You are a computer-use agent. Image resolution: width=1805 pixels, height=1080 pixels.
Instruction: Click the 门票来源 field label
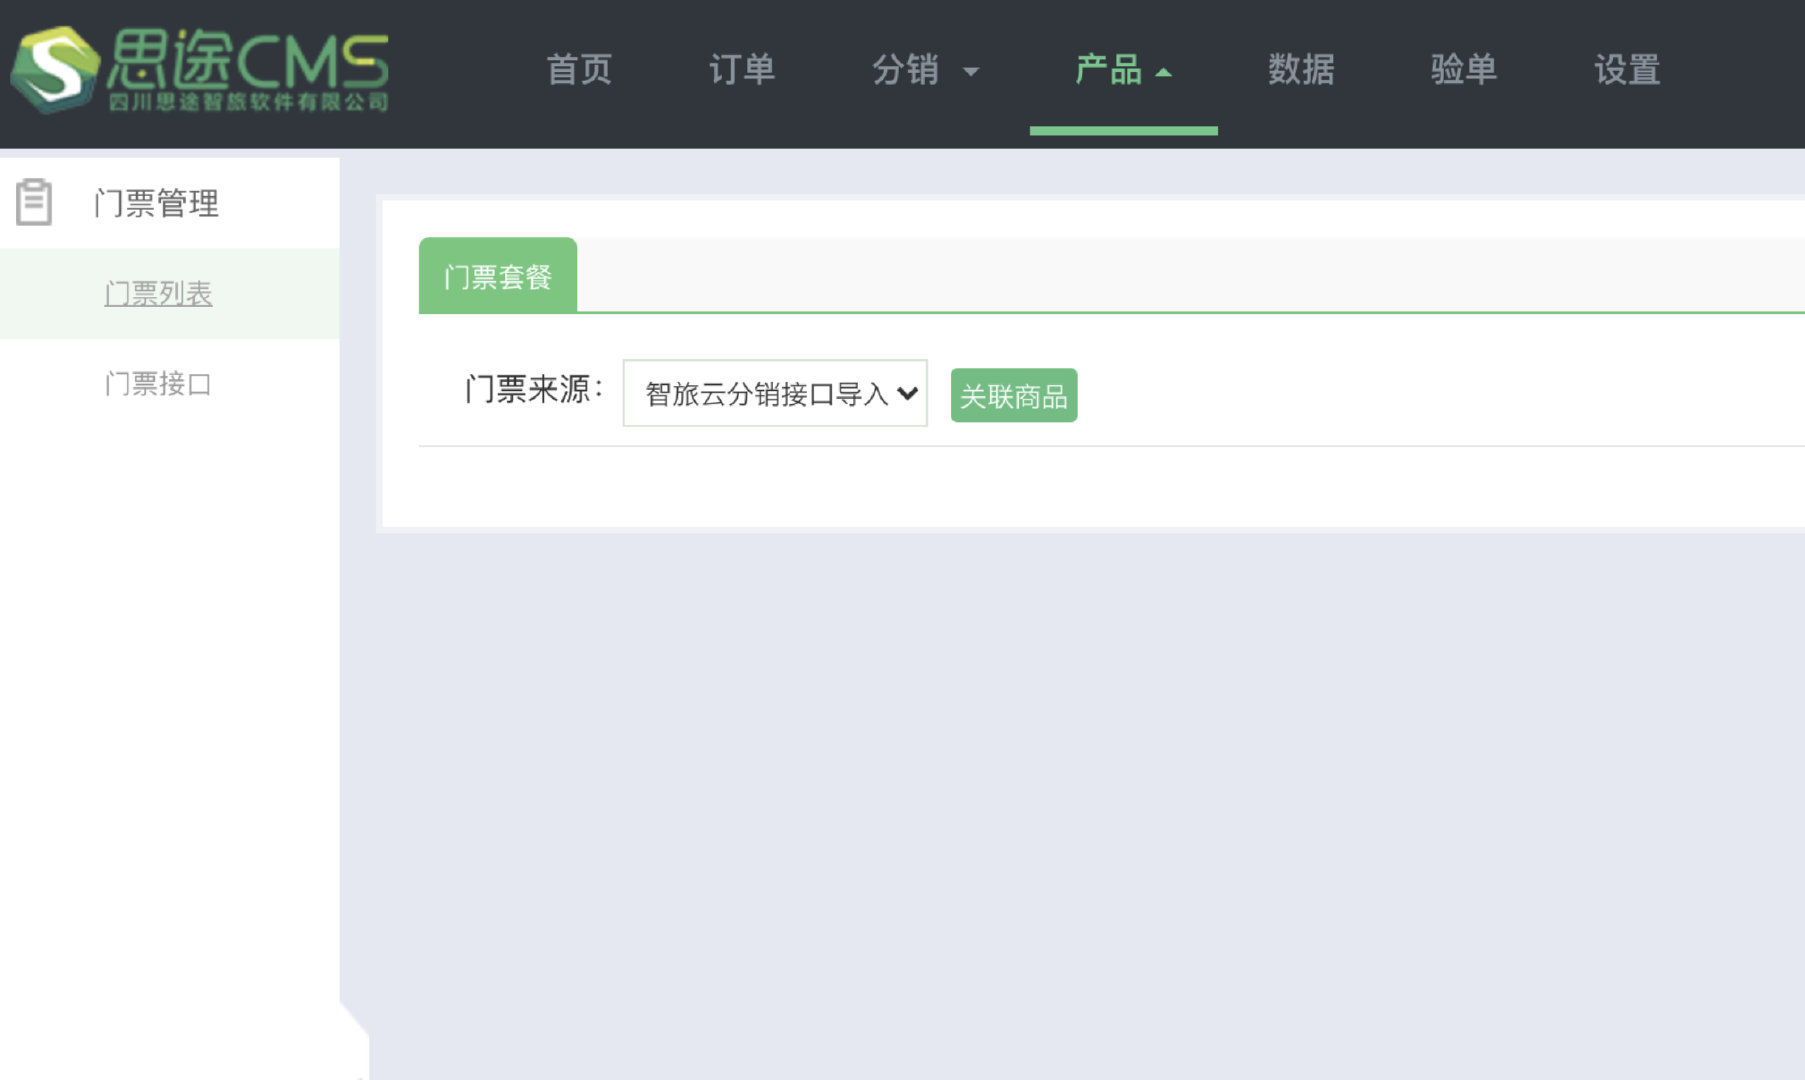(534, 389)
